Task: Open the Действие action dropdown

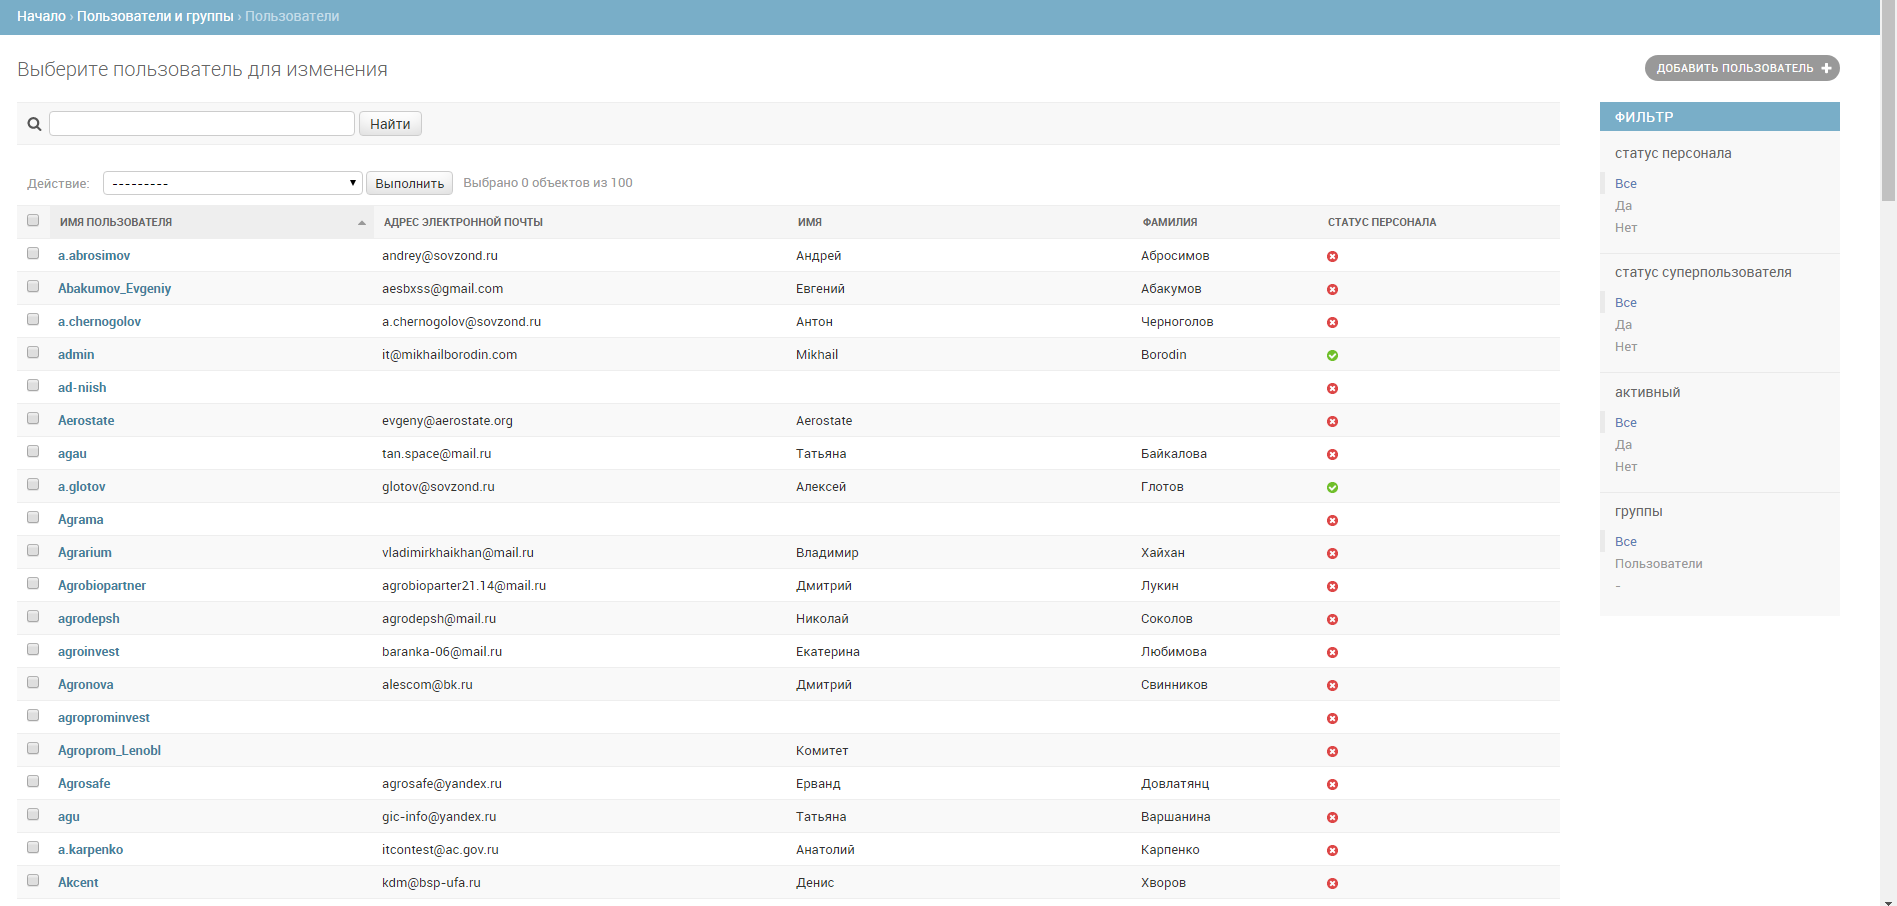Action: click(232, 183)
